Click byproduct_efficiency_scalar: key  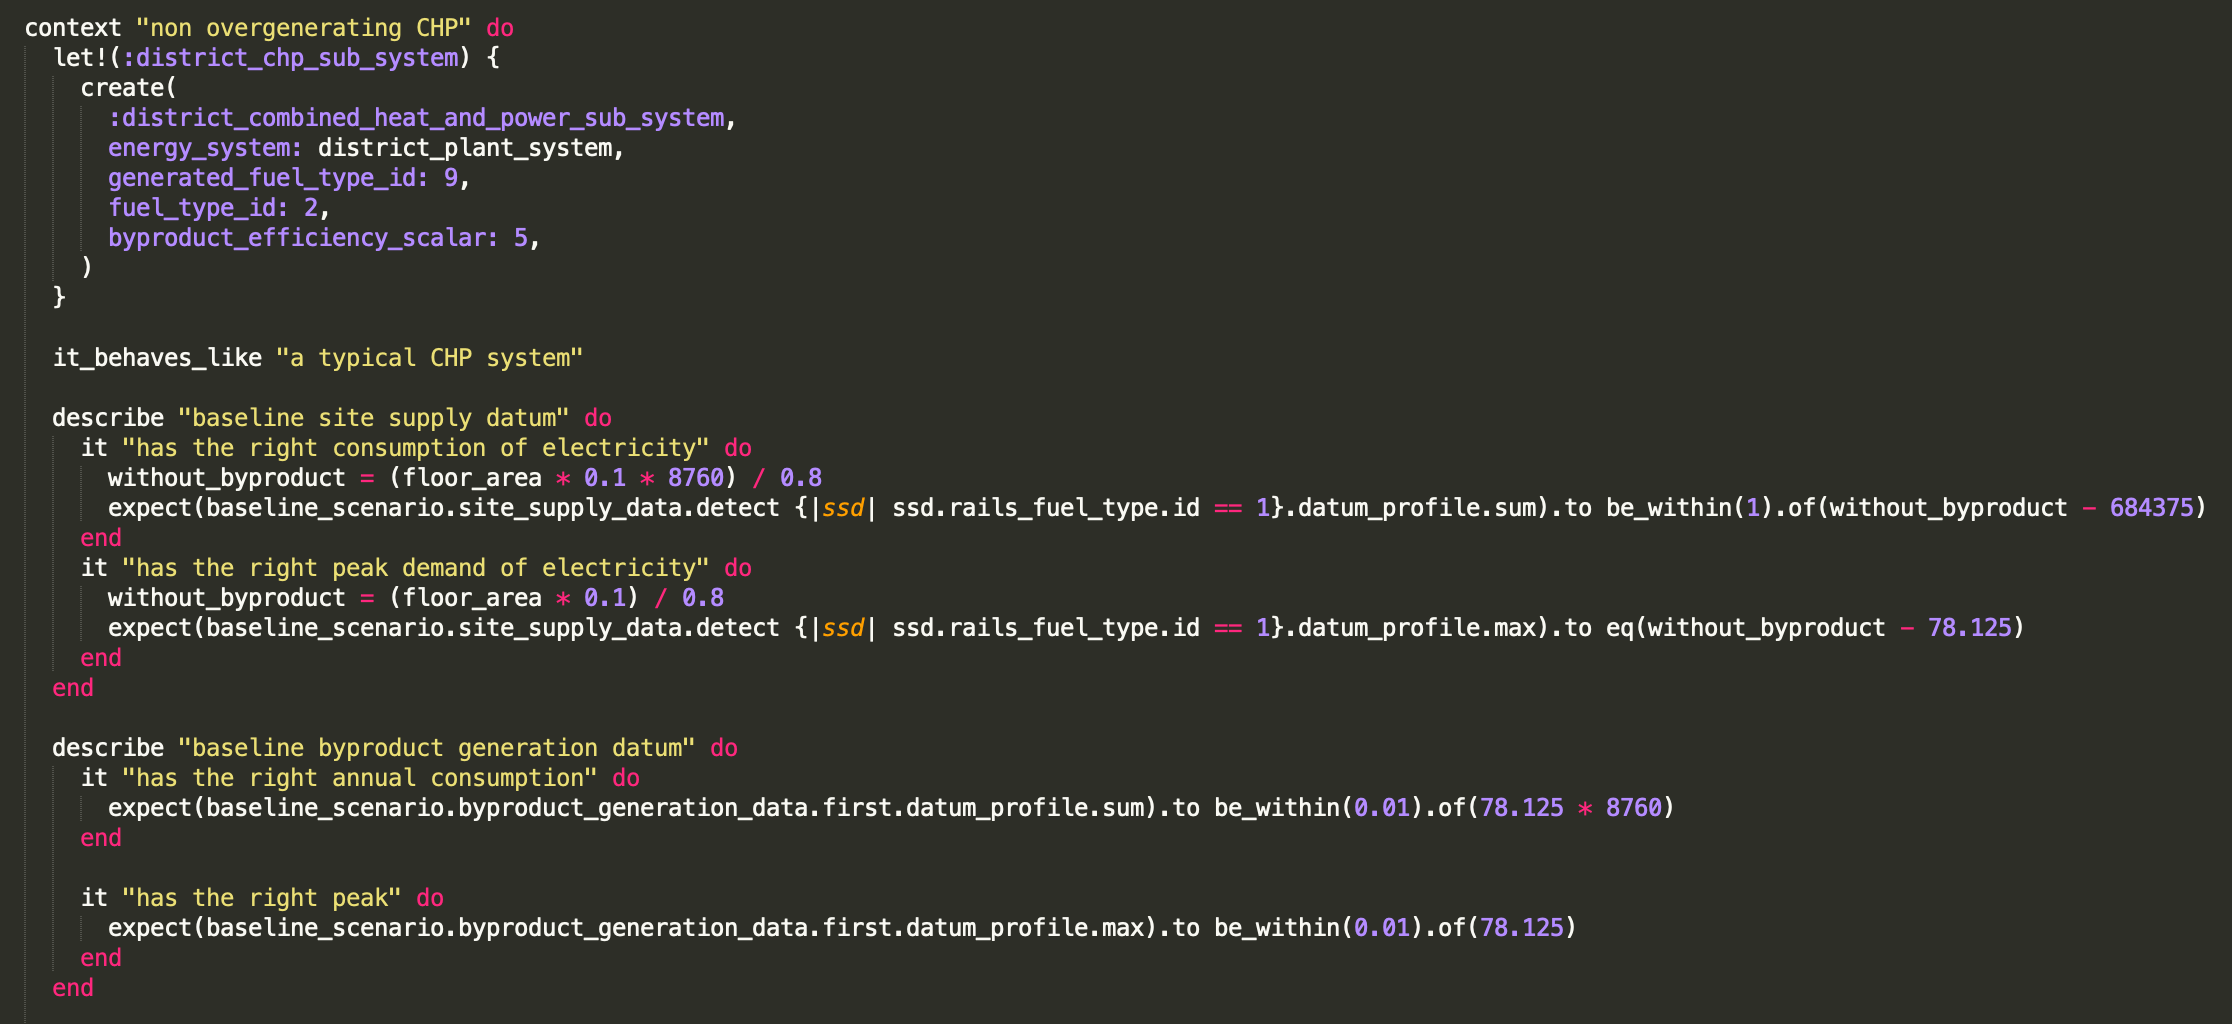click(x=303, y=238)
